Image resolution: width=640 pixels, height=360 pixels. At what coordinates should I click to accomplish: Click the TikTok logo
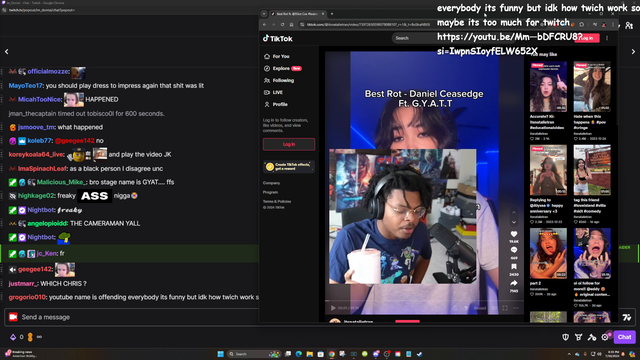coord(278,38)
